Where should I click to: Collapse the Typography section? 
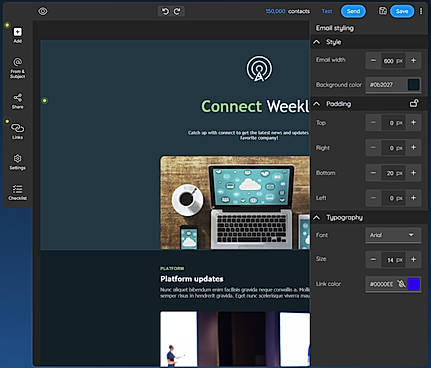tap(317, 218)
